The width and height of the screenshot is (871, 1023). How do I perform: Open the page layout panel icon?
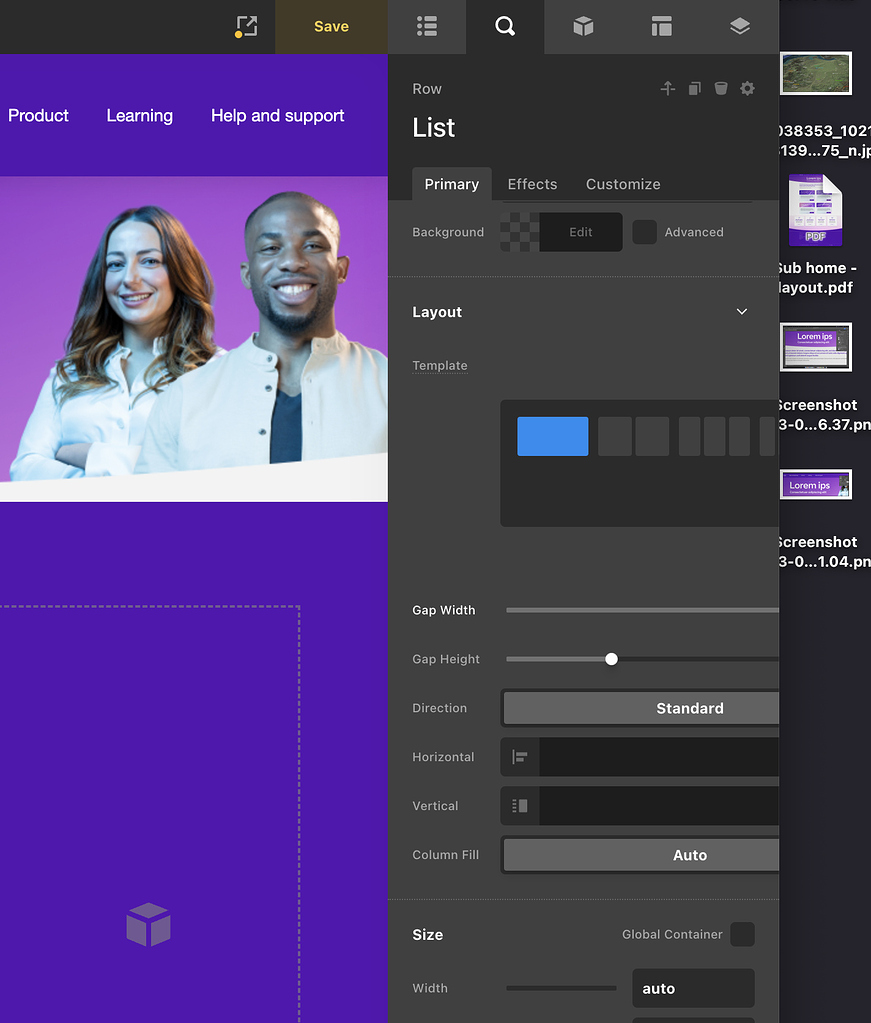click(x=661, y=27)
